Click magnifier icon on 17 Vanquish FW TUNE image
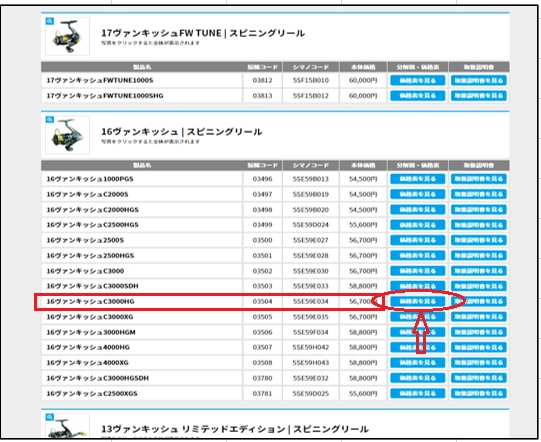This screenshot has width=541, height=442. tap(50, 21)
